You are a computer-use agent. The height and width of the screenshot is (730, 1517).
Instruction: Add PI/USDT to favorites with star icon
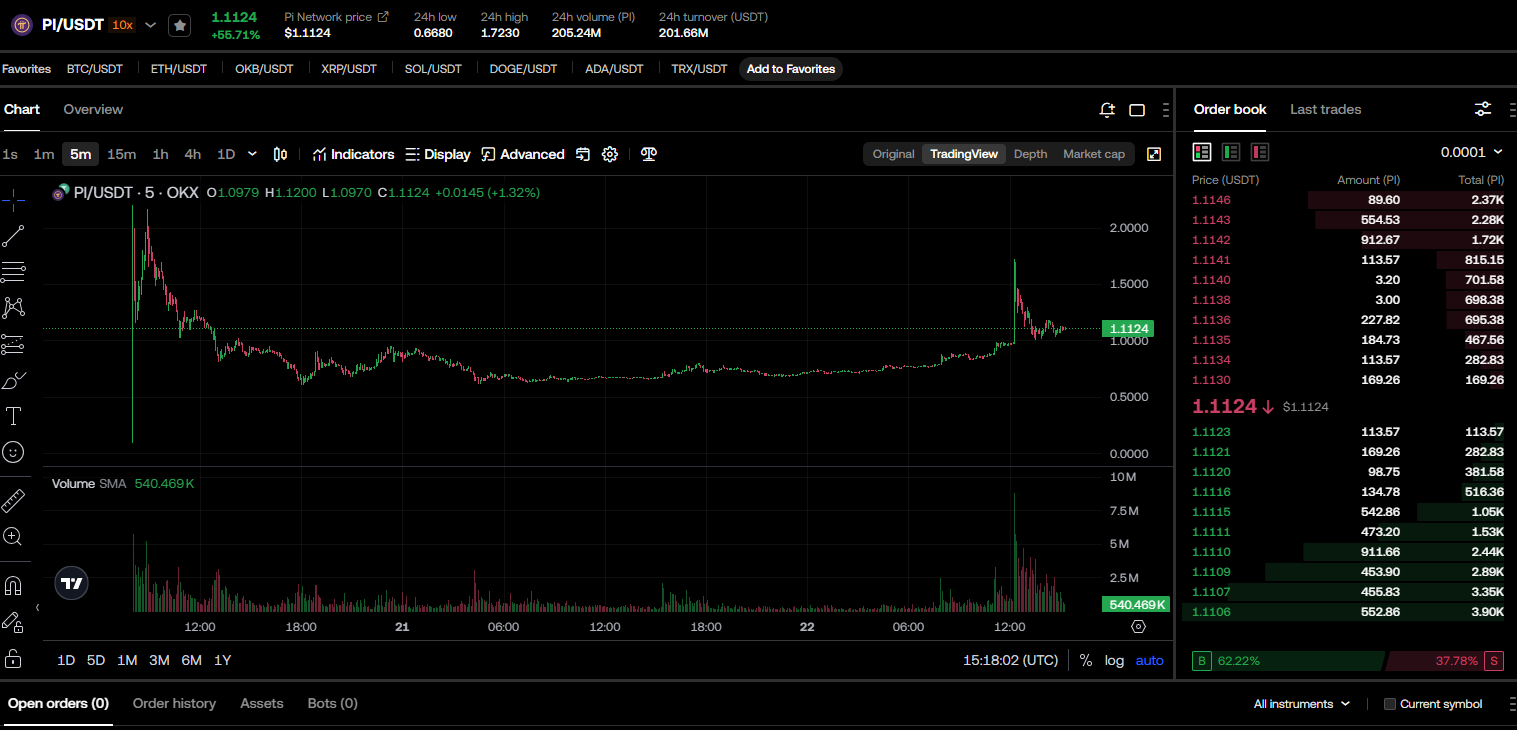[179, 25]
